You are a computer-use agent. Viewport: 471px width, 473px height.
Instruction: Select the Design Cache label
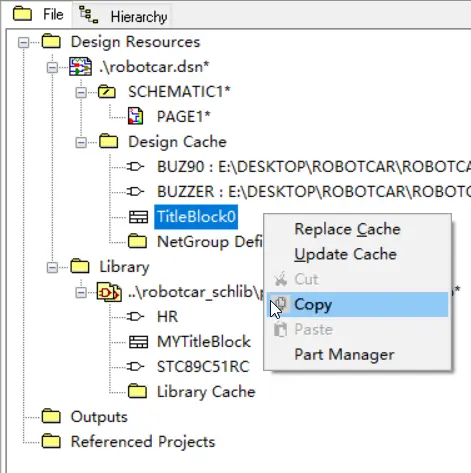point(177,142)
